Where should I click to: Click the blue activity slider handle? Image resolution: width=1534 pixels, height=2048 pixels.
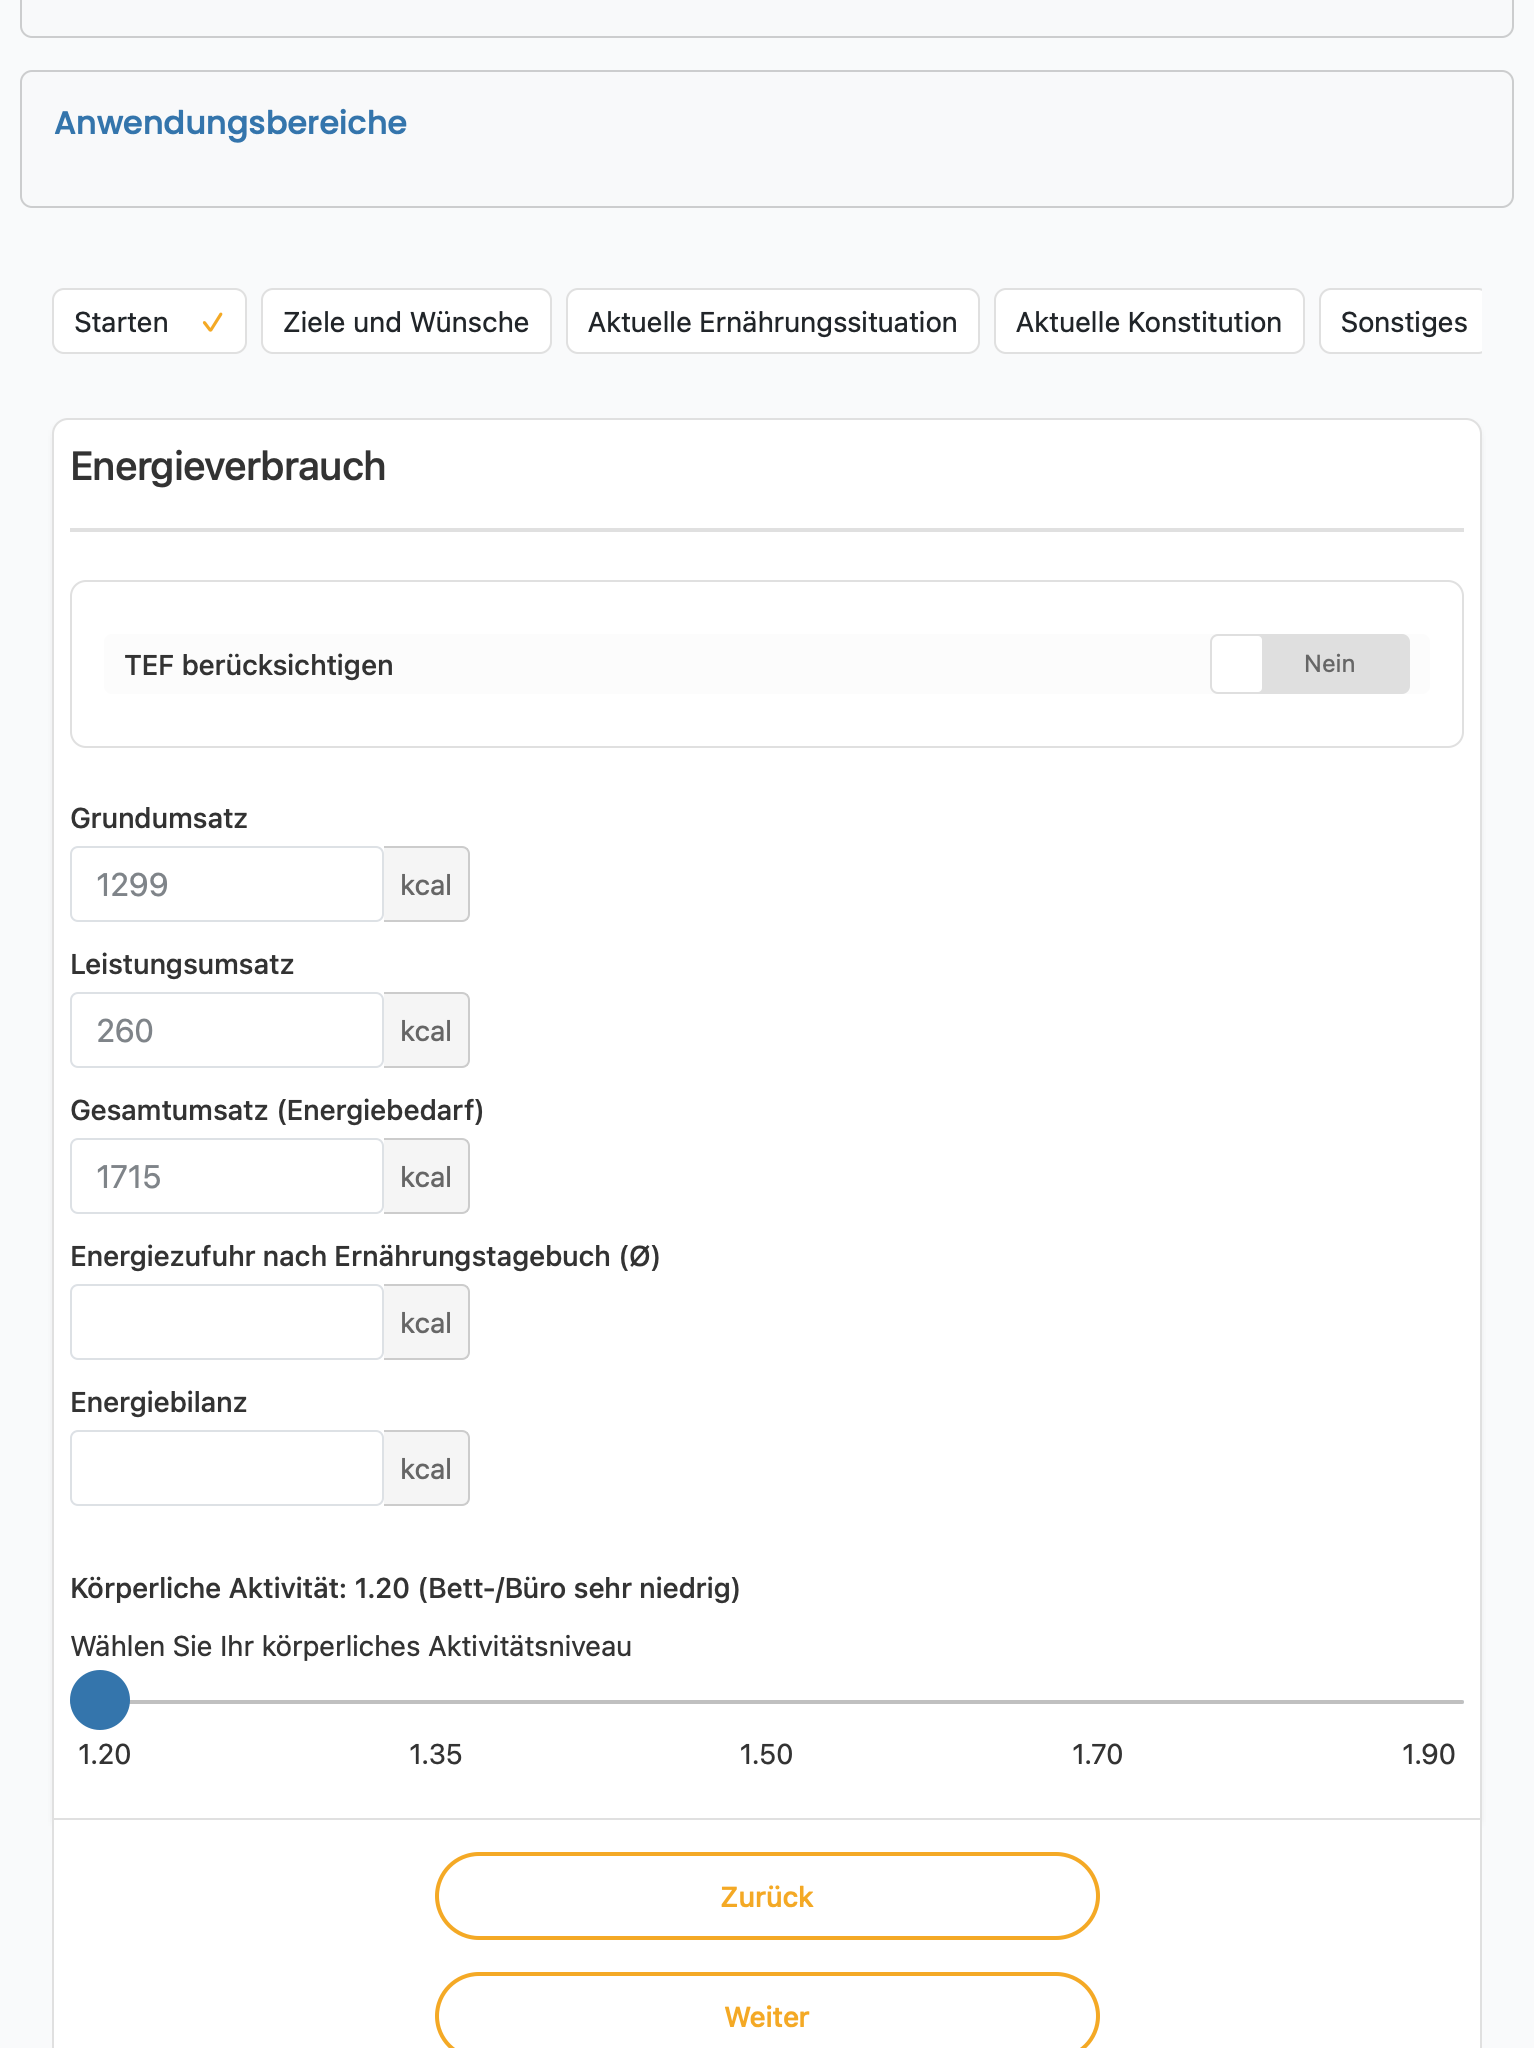pos(100,1700)
